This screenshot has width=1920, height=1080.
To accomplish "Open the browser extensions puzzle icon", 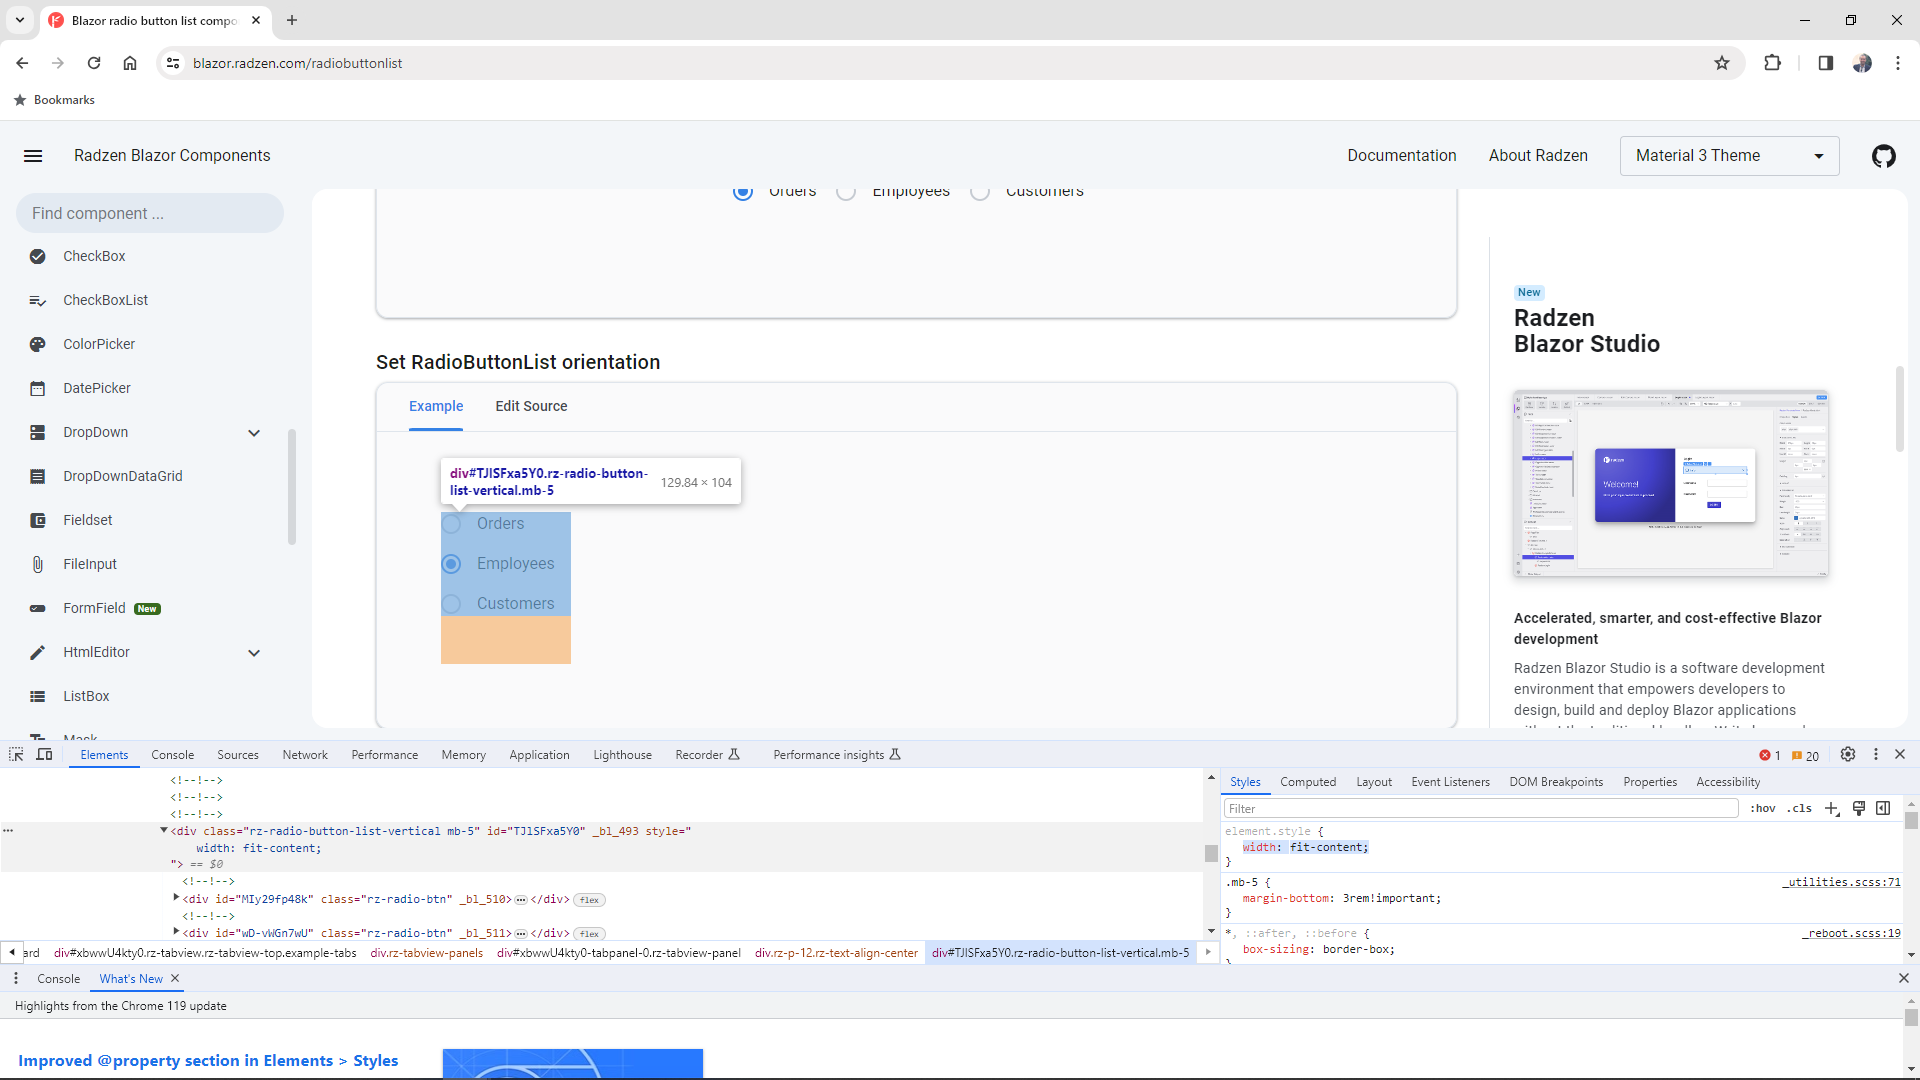I will 1772,63.
